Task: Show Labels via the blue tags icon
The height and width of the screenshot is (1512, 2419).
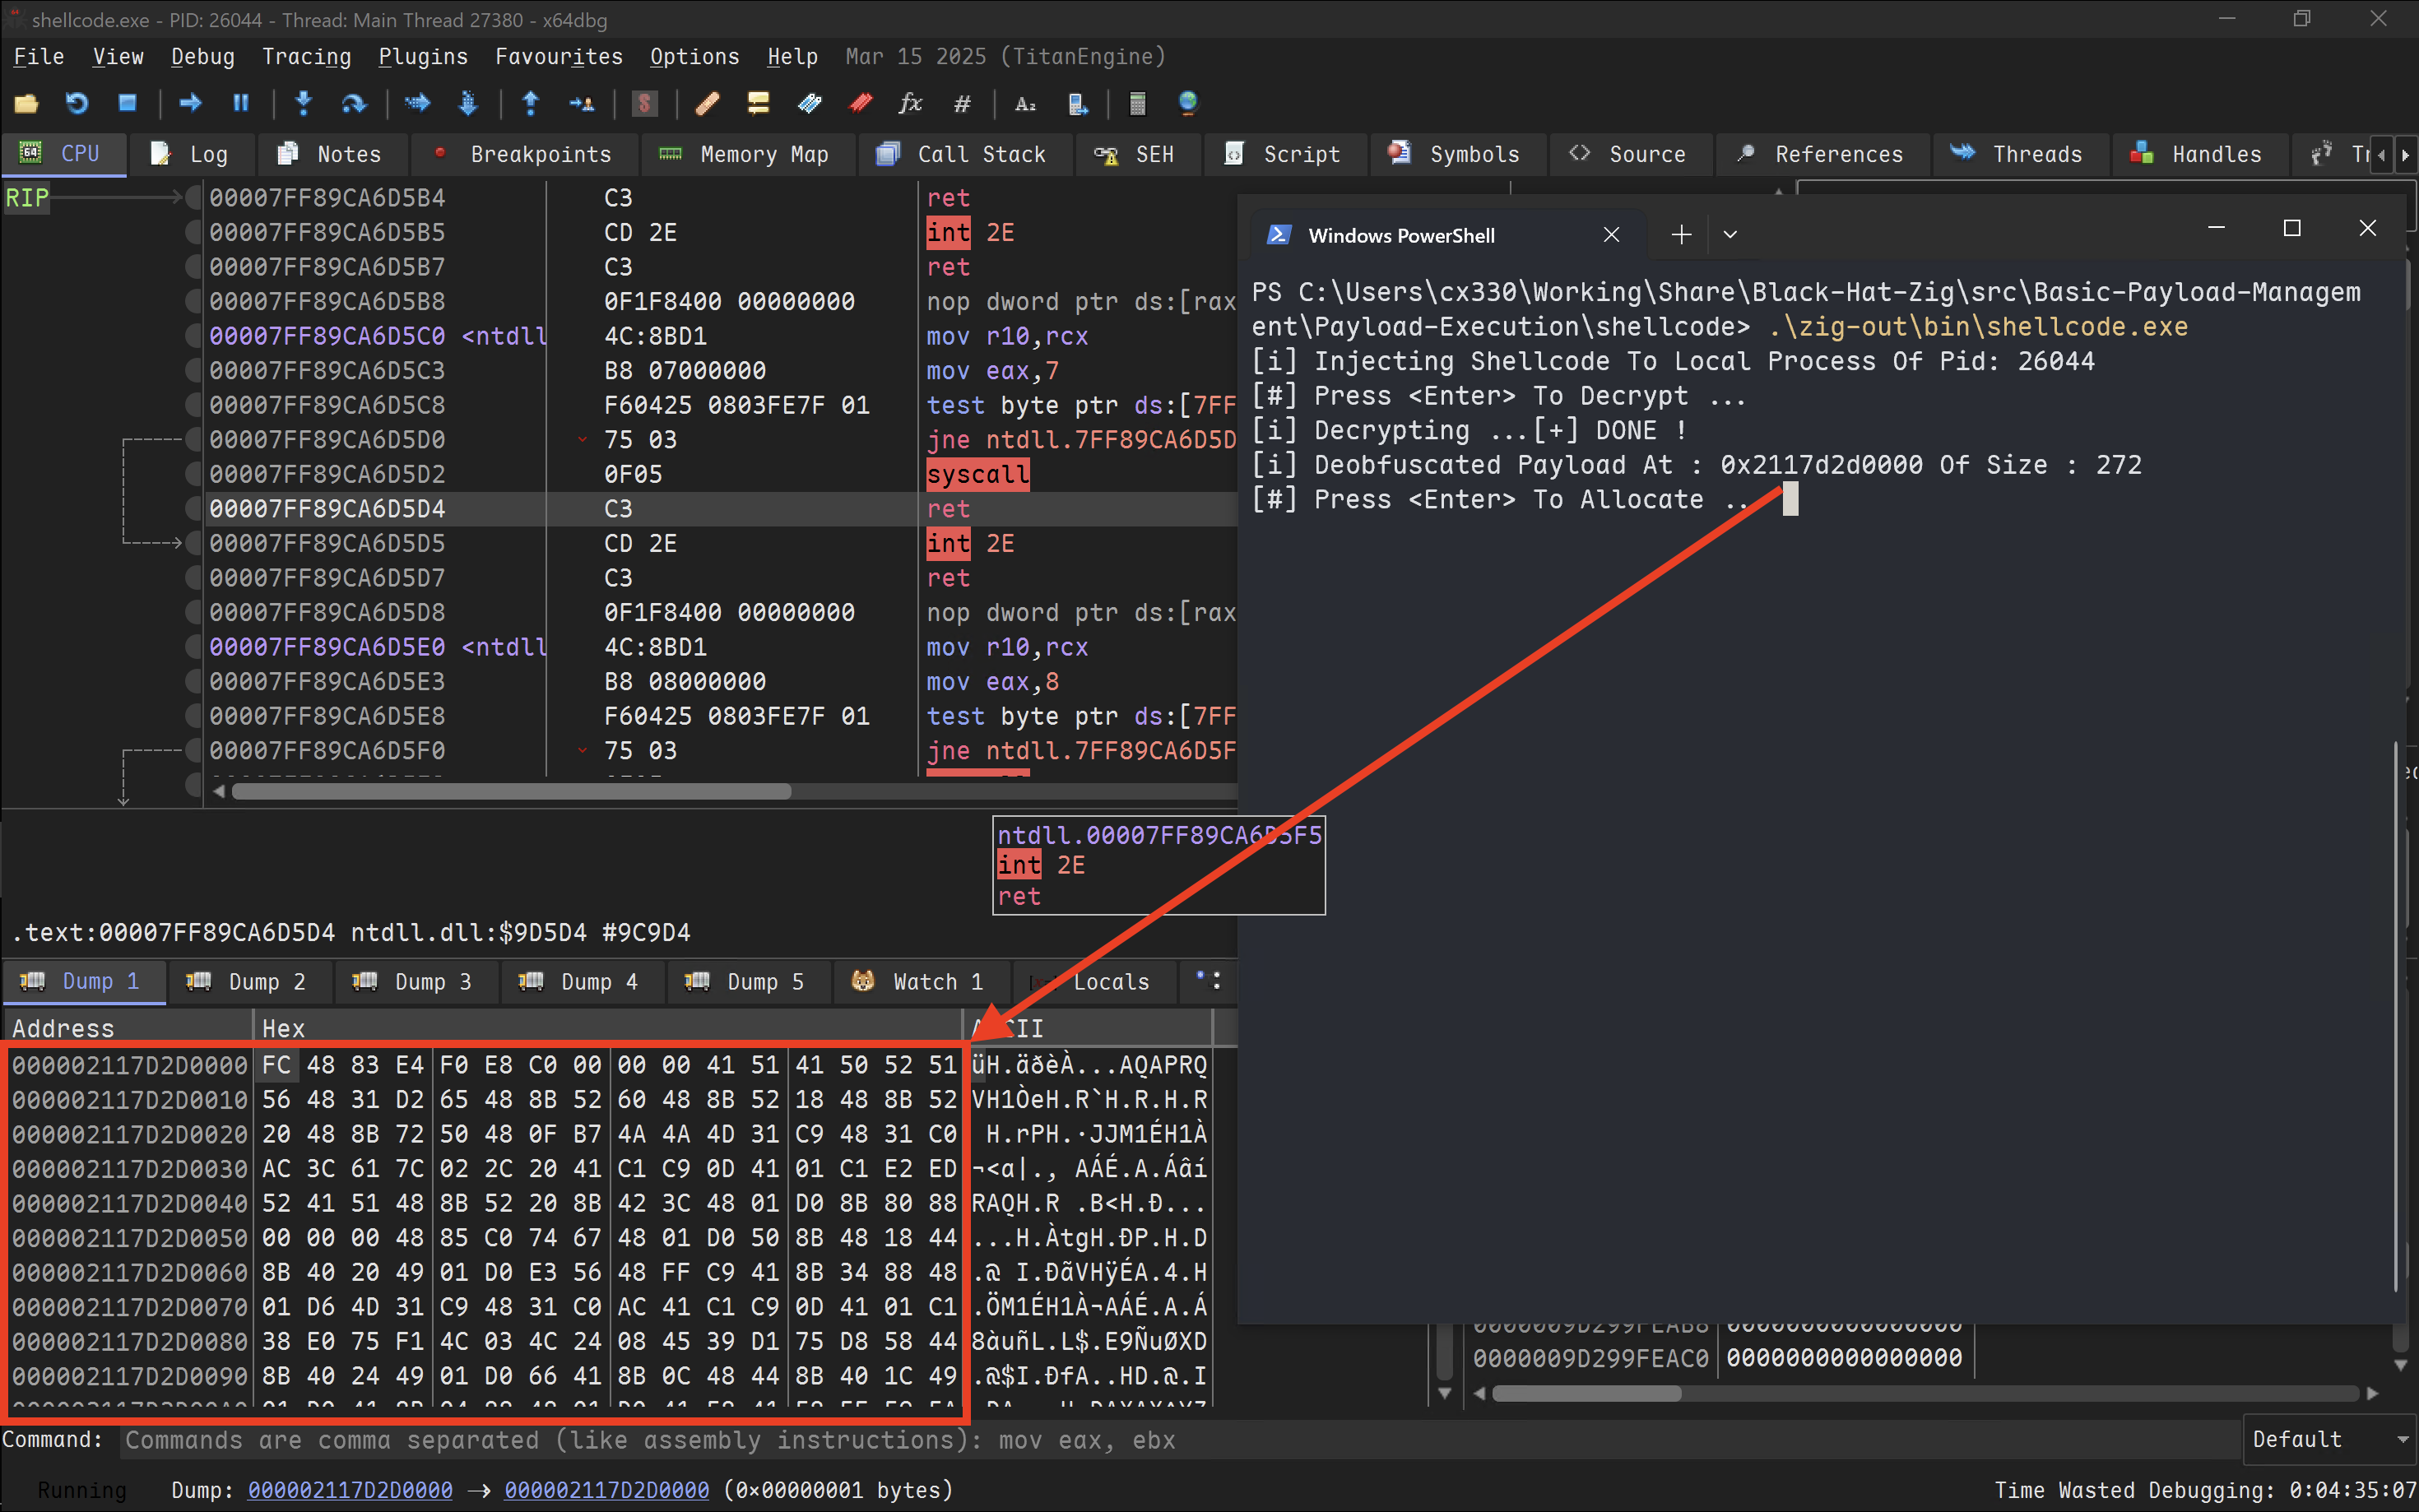Action: tap(809, 103)
